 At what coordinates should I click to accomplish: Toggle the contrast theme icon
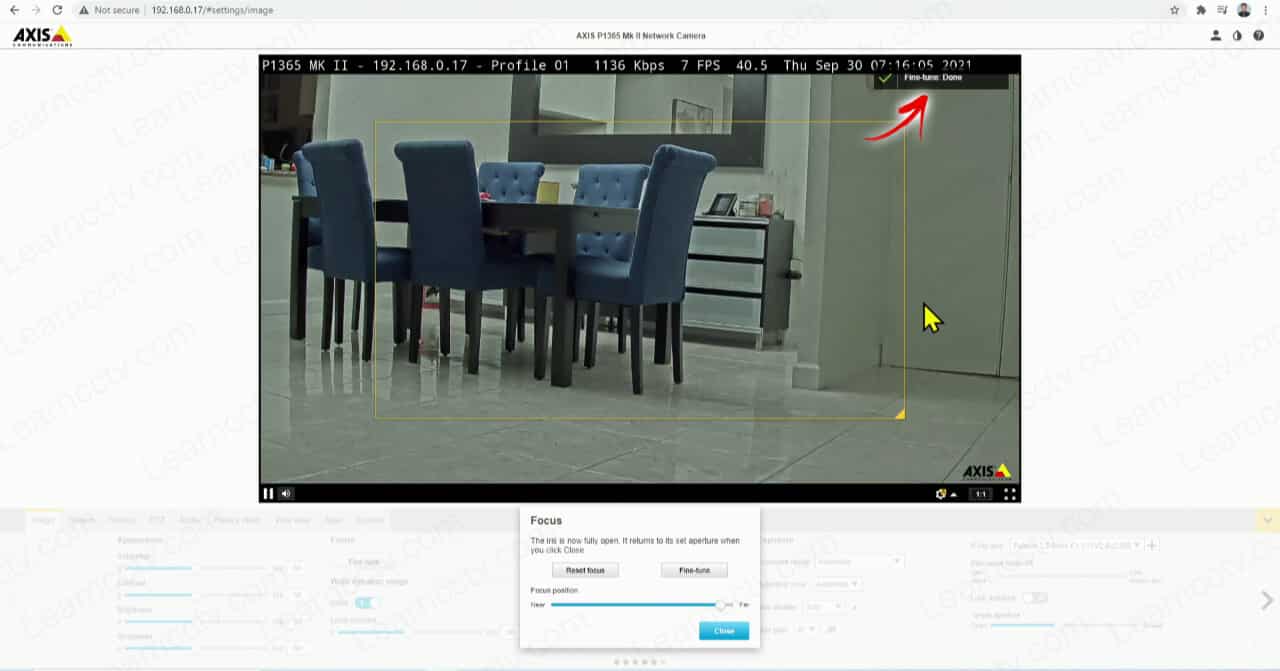pyautogui.click(x=1237, y=36)
